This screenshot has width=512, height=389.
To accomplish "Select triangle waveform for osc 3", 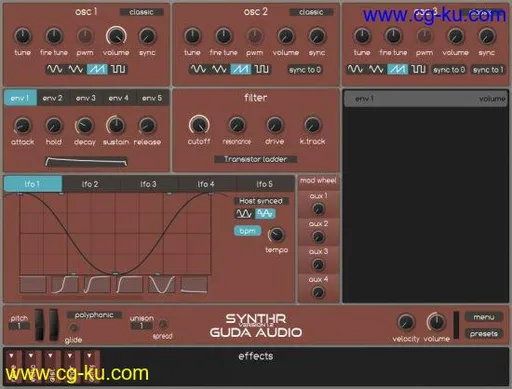I will 377,69.
